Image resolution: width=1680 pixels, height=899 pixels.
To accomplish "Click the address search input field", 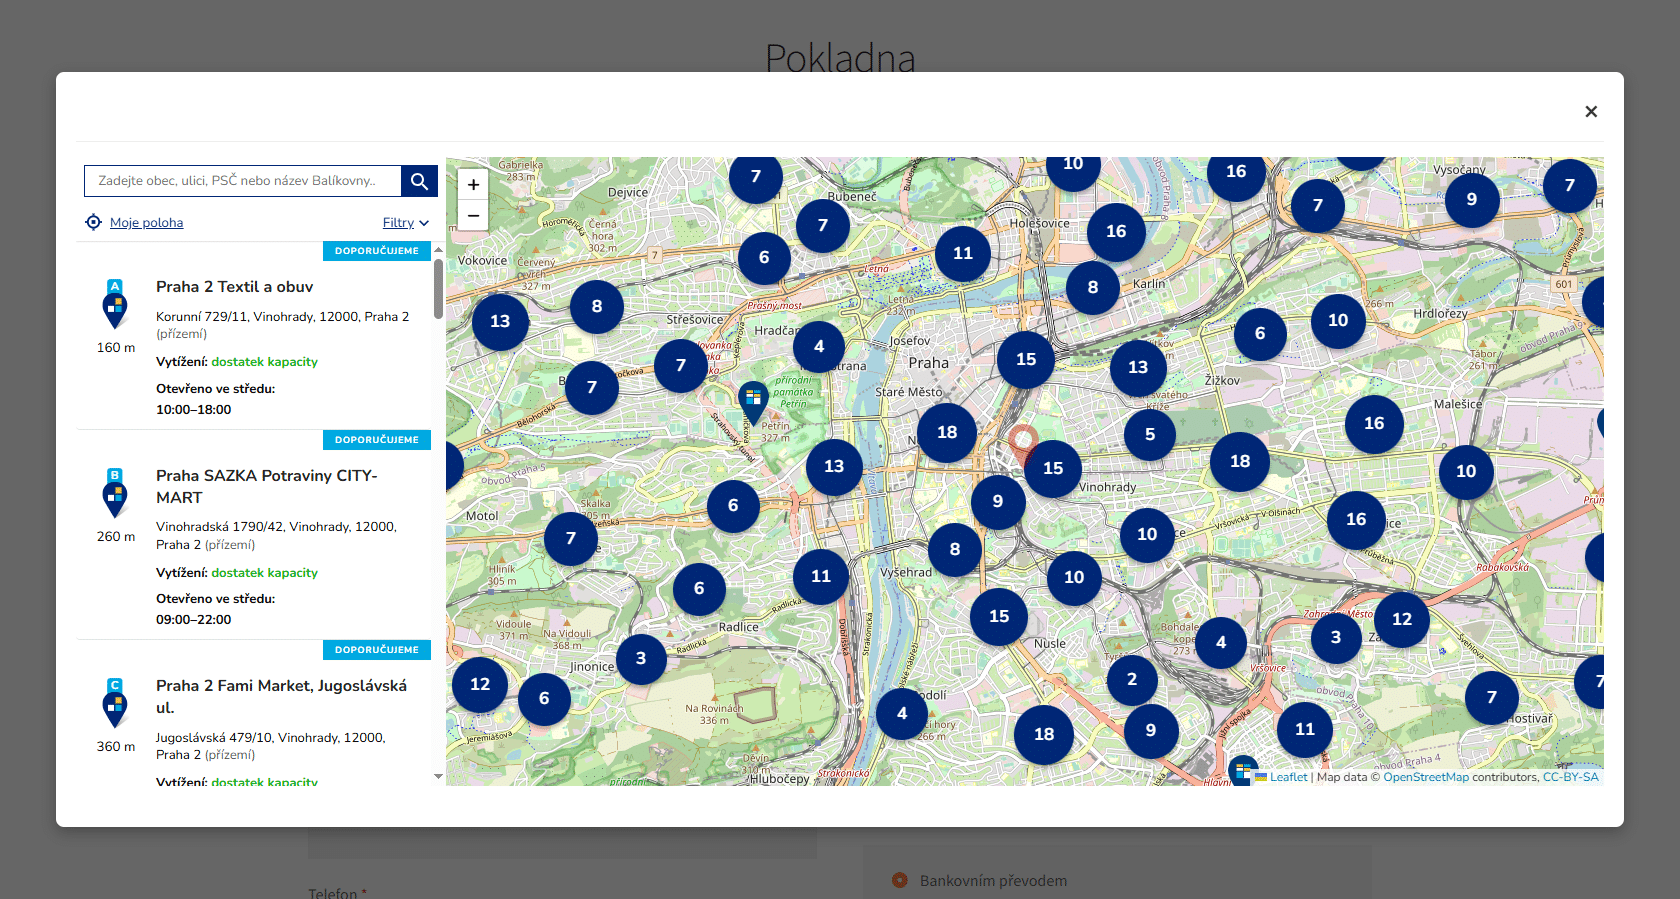I will pos(243,181).
